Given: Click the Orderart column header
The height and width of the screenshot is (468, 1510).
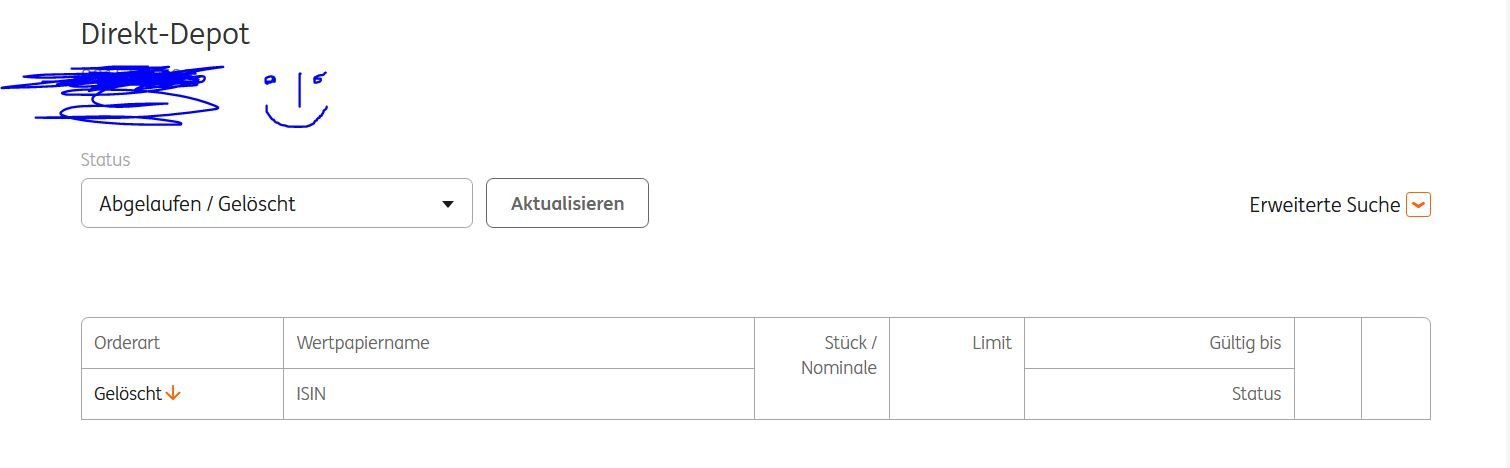Looking at the screenshot, I should (127, 343).
